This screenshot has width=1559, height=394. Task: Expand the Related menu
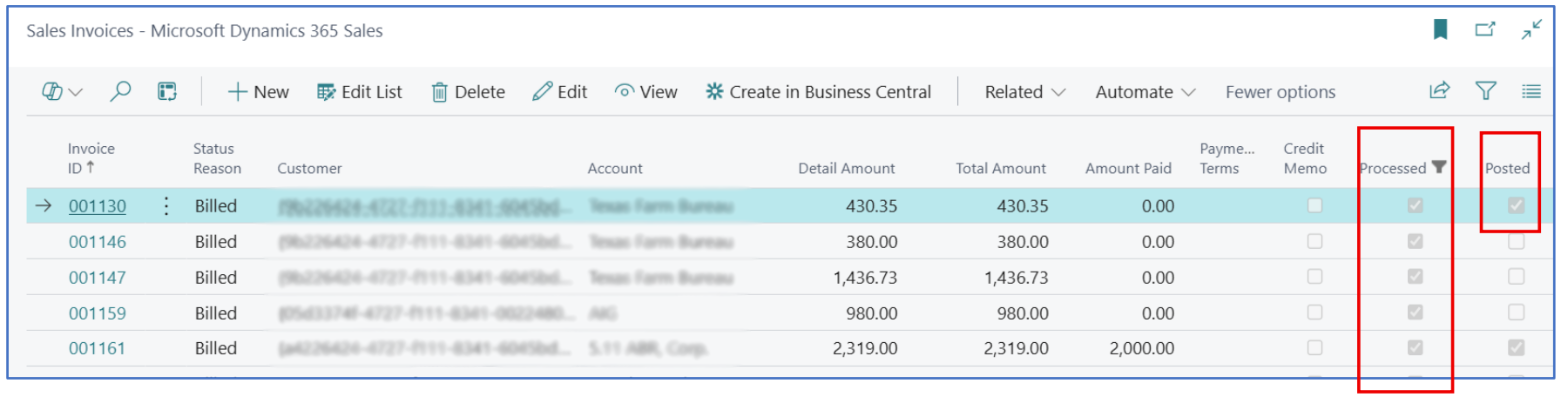click(x=1025, y=92)
